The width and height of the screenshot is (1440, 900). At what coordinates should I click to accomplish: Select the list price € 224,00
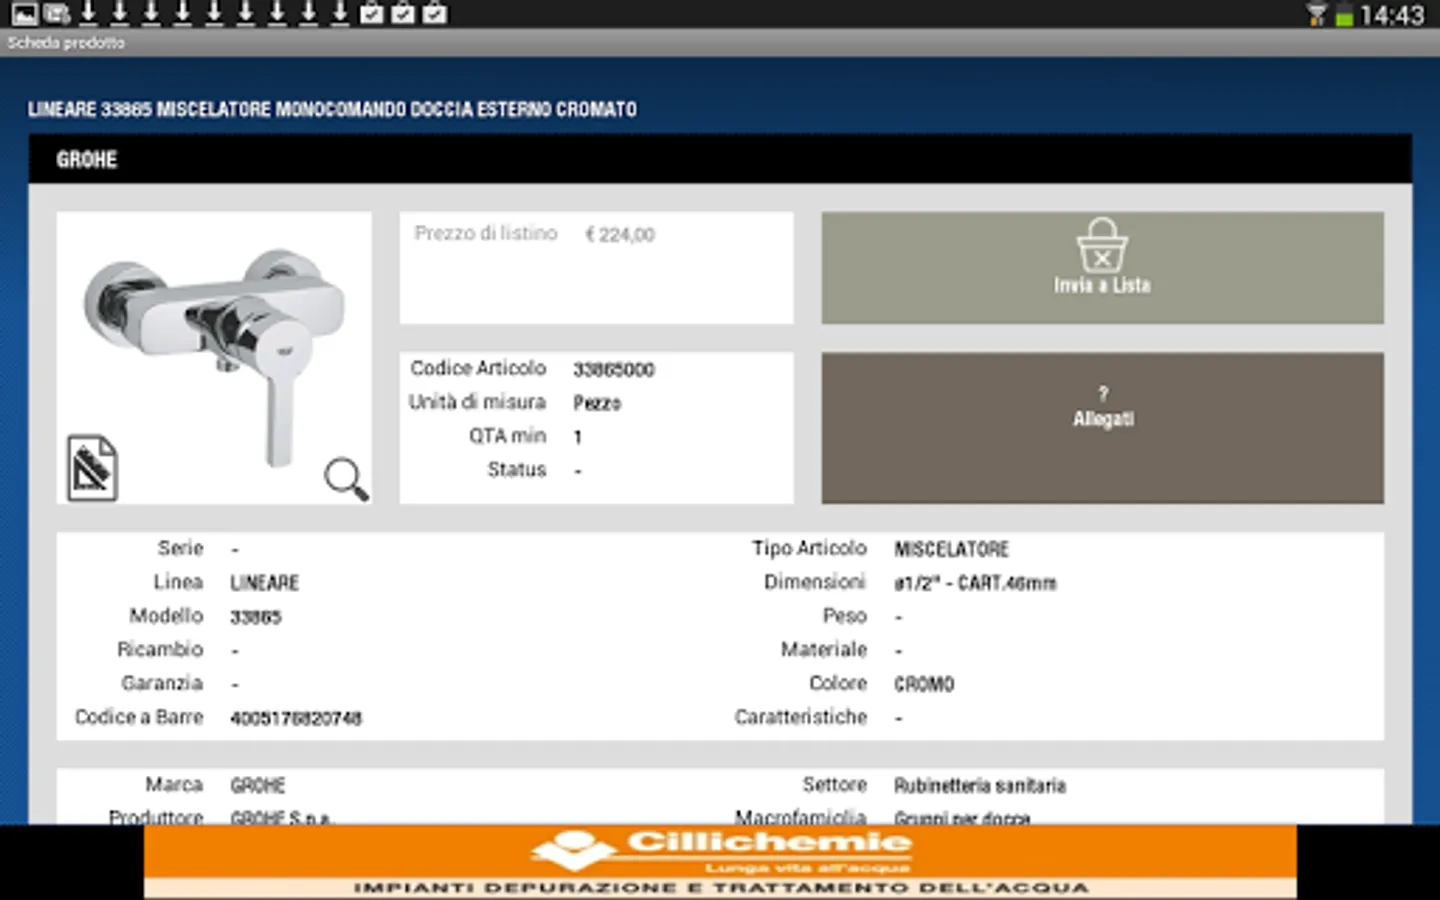tap(620, 235)
